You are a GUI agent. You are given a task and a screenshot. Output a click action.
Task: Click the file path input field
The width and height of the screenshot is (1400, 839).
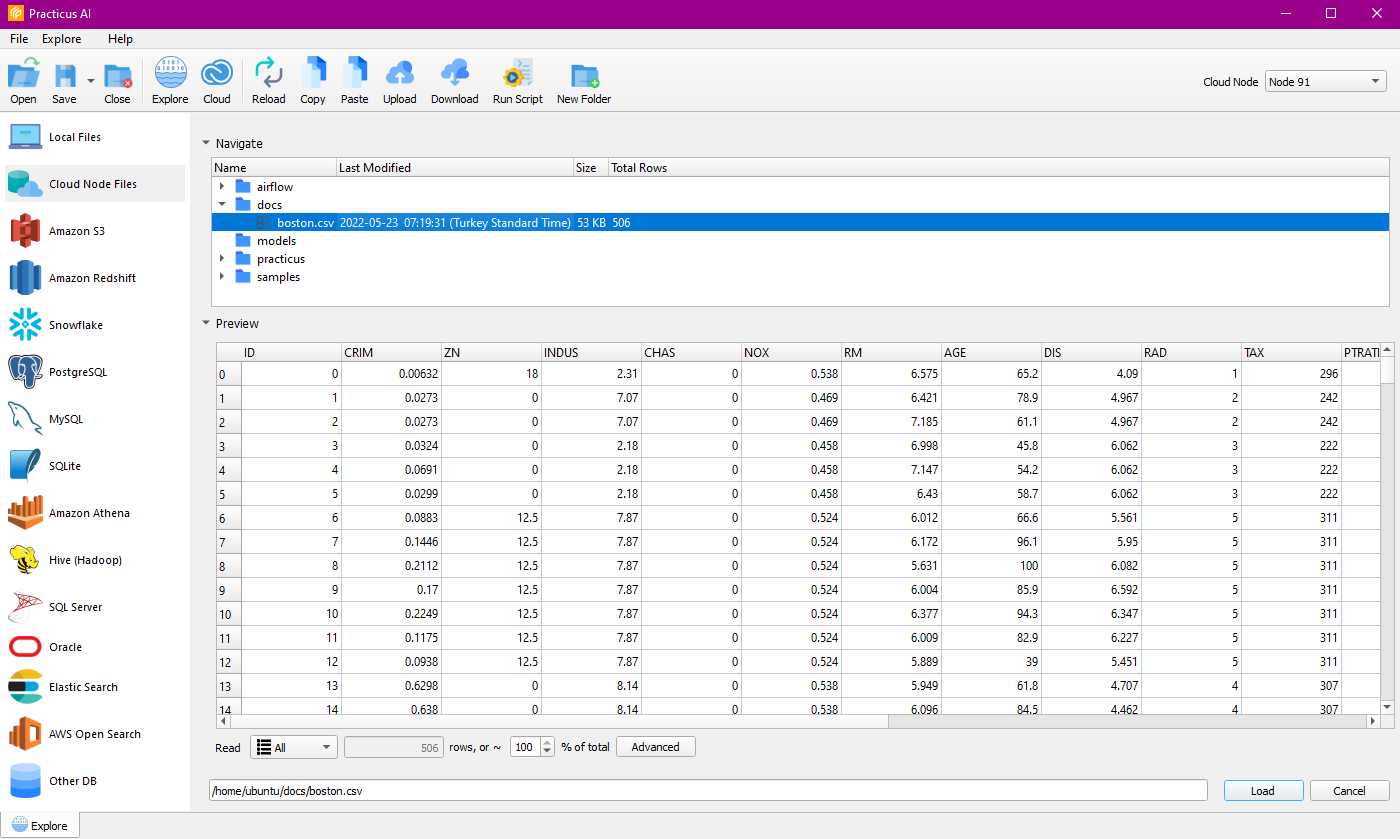coord(707,790)
